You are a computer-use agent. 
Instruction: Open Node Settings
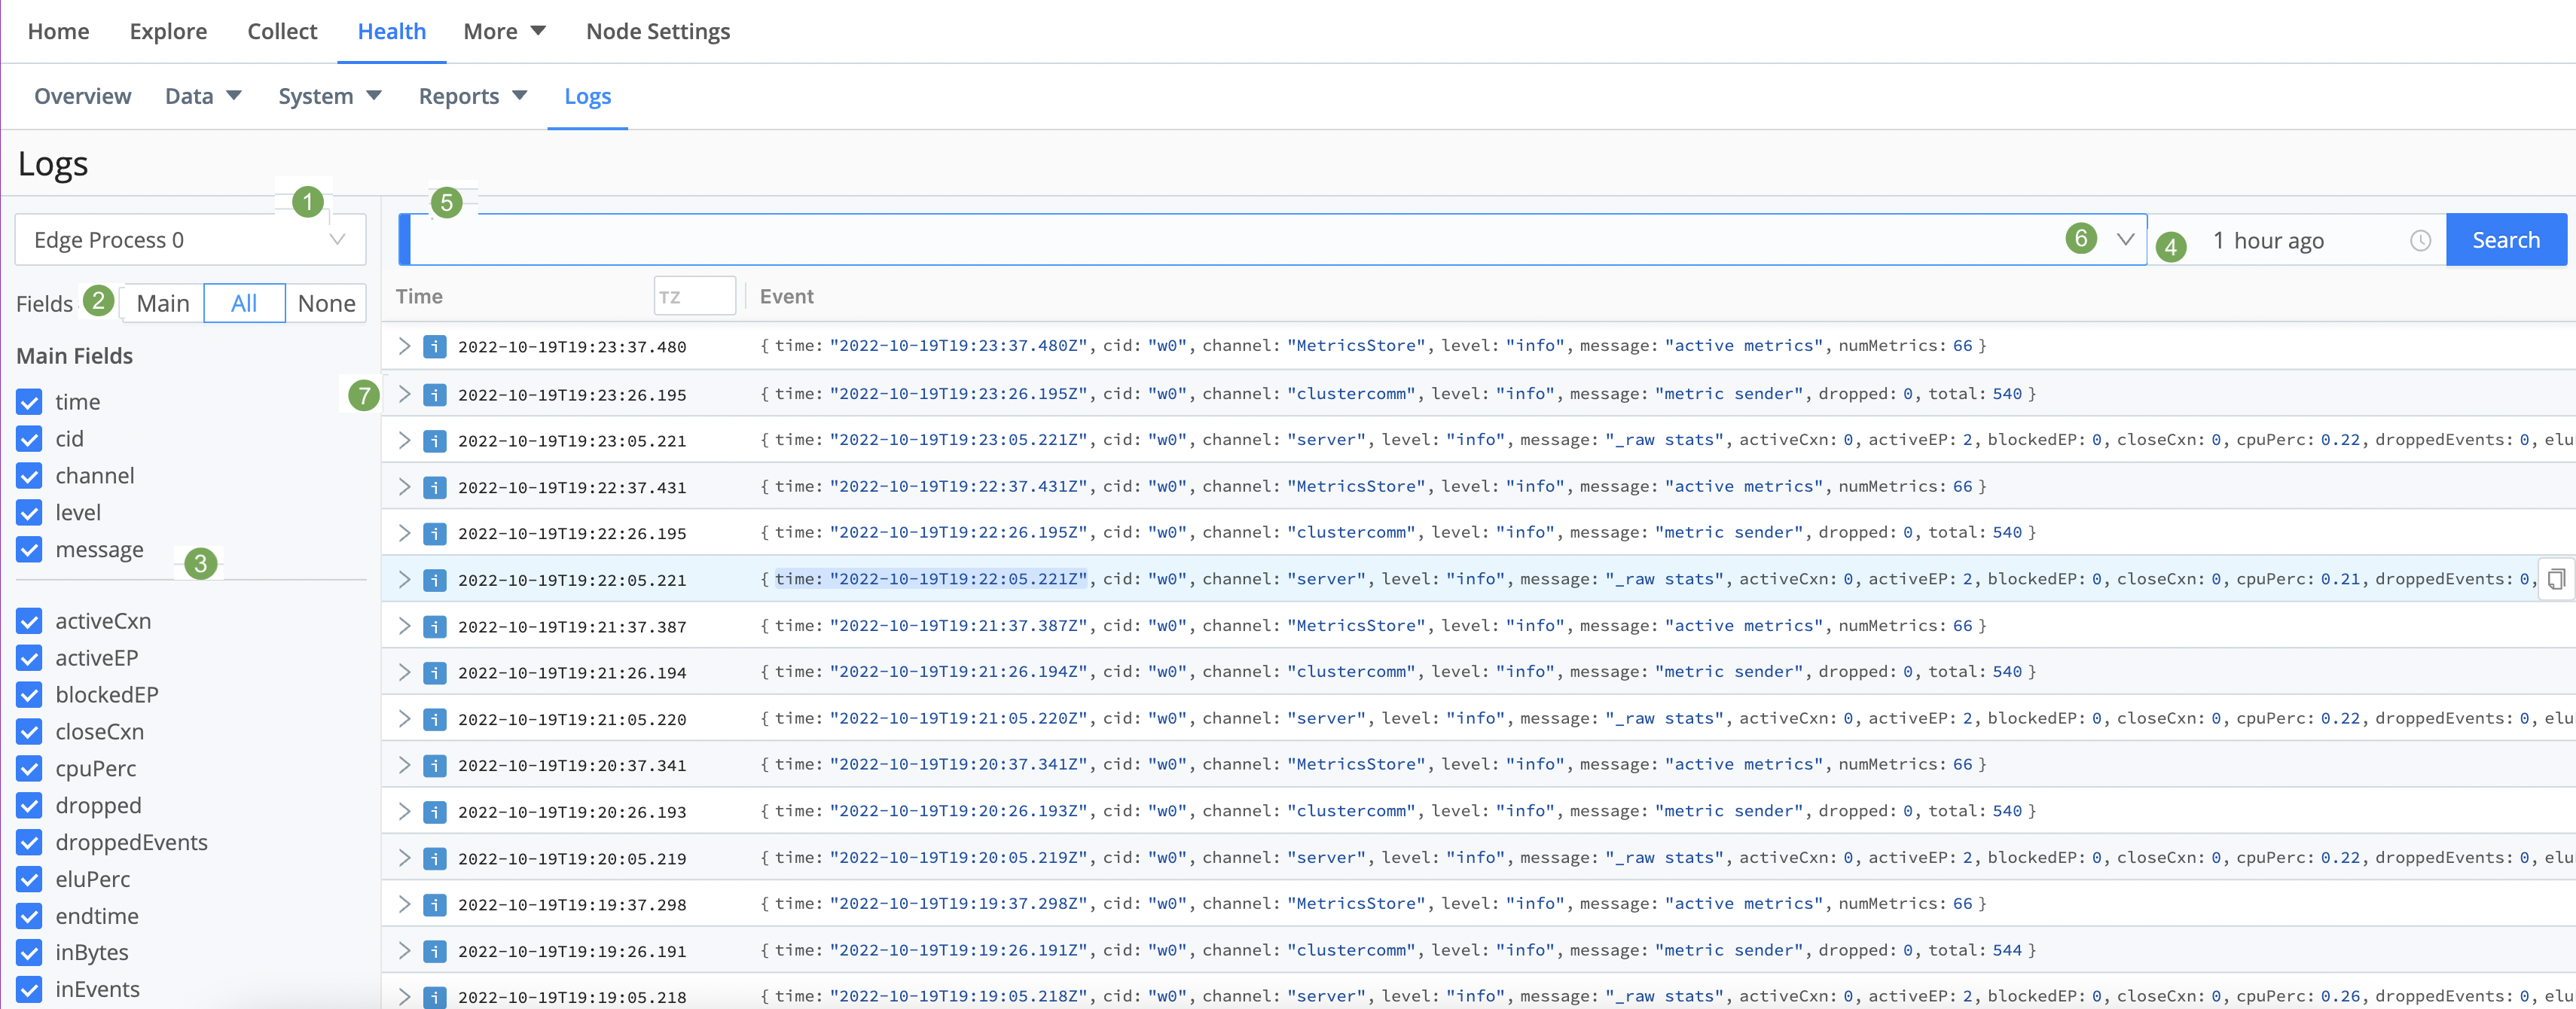(x=658, y=31)
